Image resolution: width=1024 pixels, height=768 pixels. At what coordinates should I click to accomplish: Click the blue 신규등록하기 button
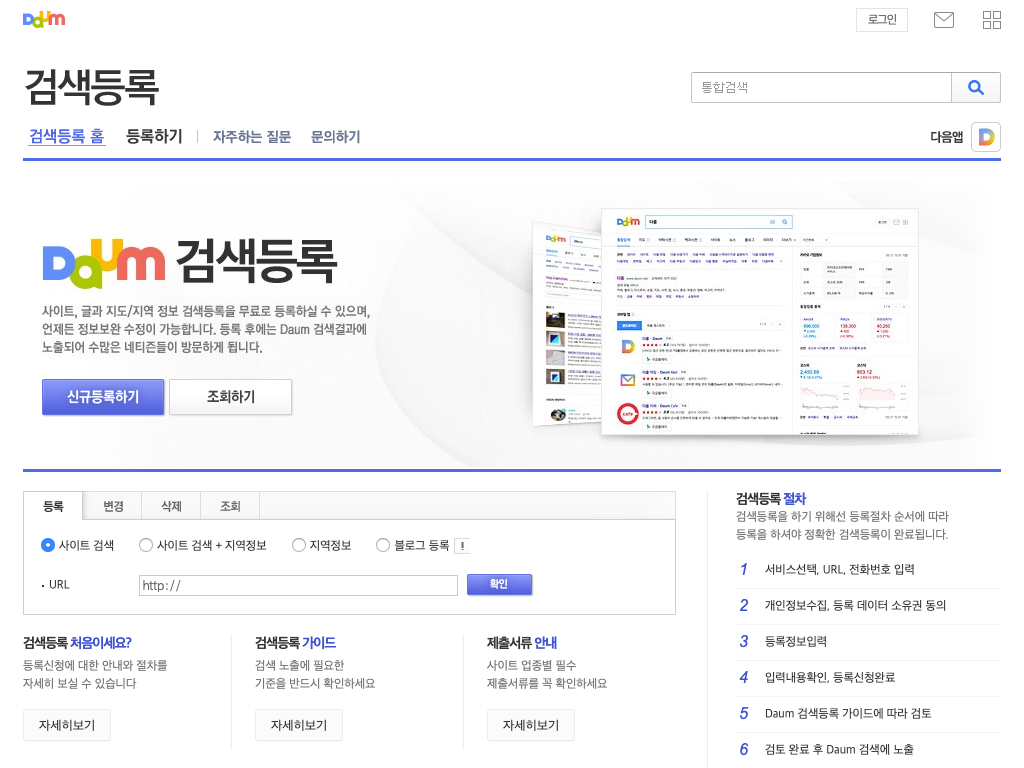pyautogui.click(x=103, y=397)
